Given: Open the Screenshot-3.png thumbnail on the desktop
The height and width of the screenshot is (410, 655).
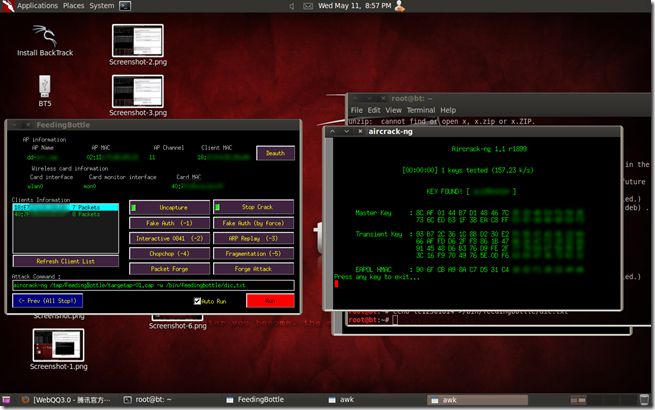Looking at the screenshot, I should click(137, 96).
